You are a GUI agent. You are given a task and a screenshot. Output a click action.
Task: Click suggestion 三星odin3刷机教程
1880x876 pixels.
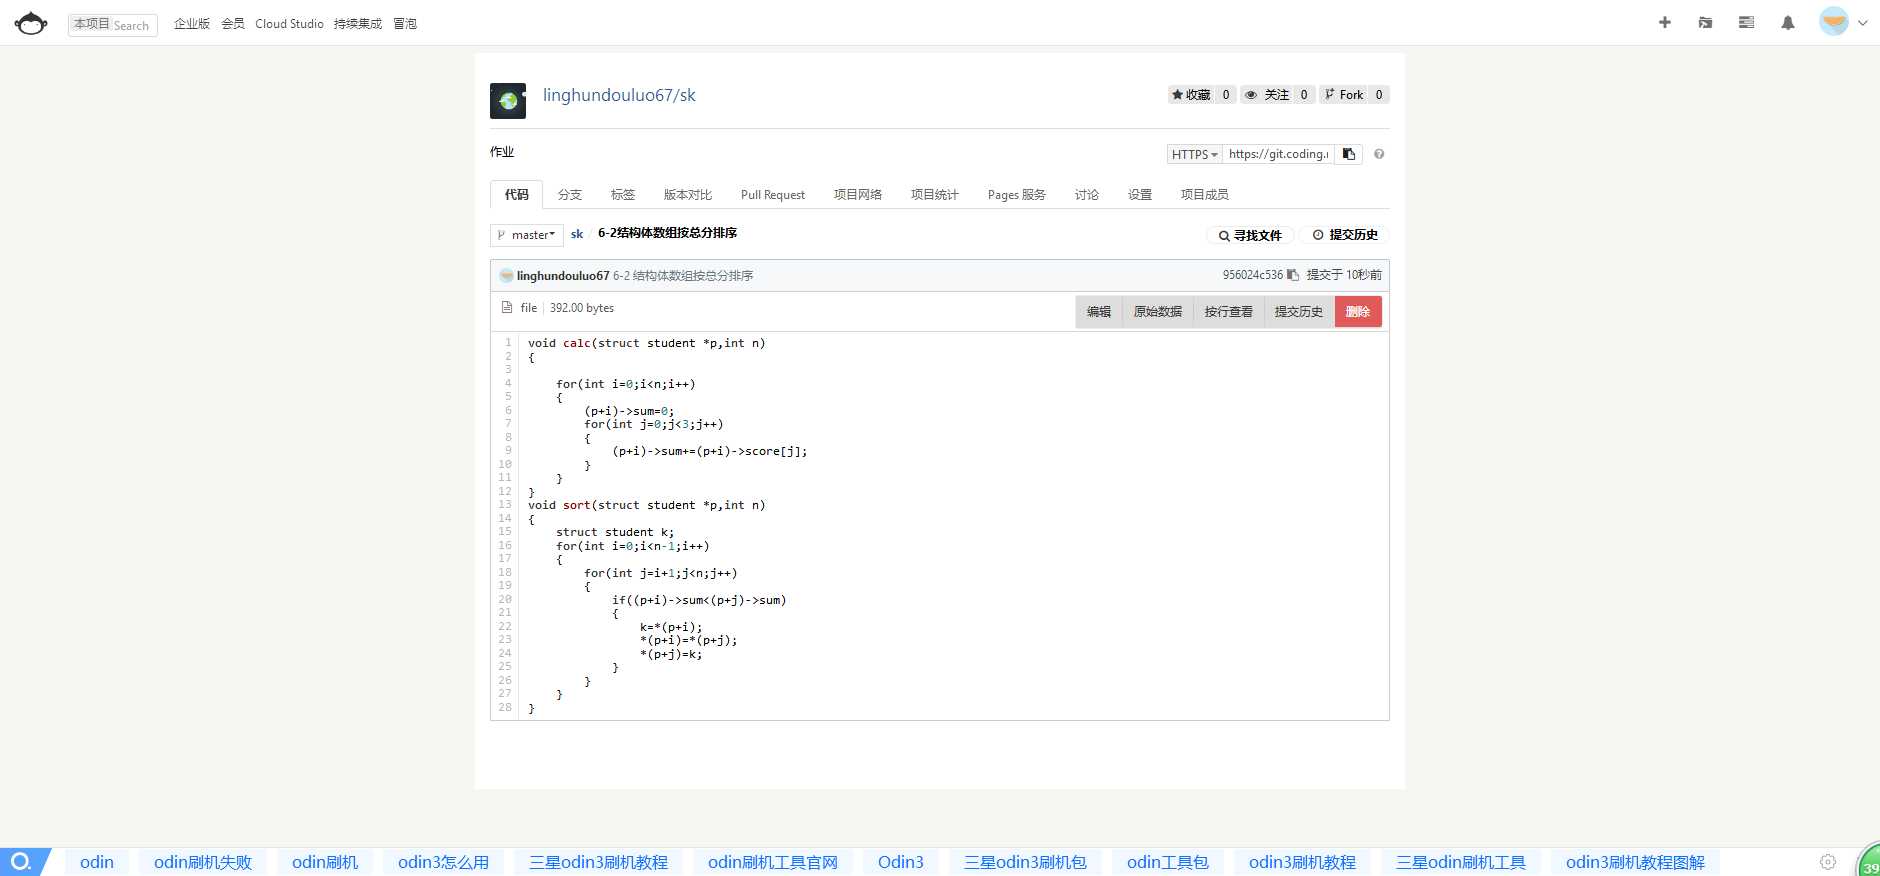click(x=598, y=862)
